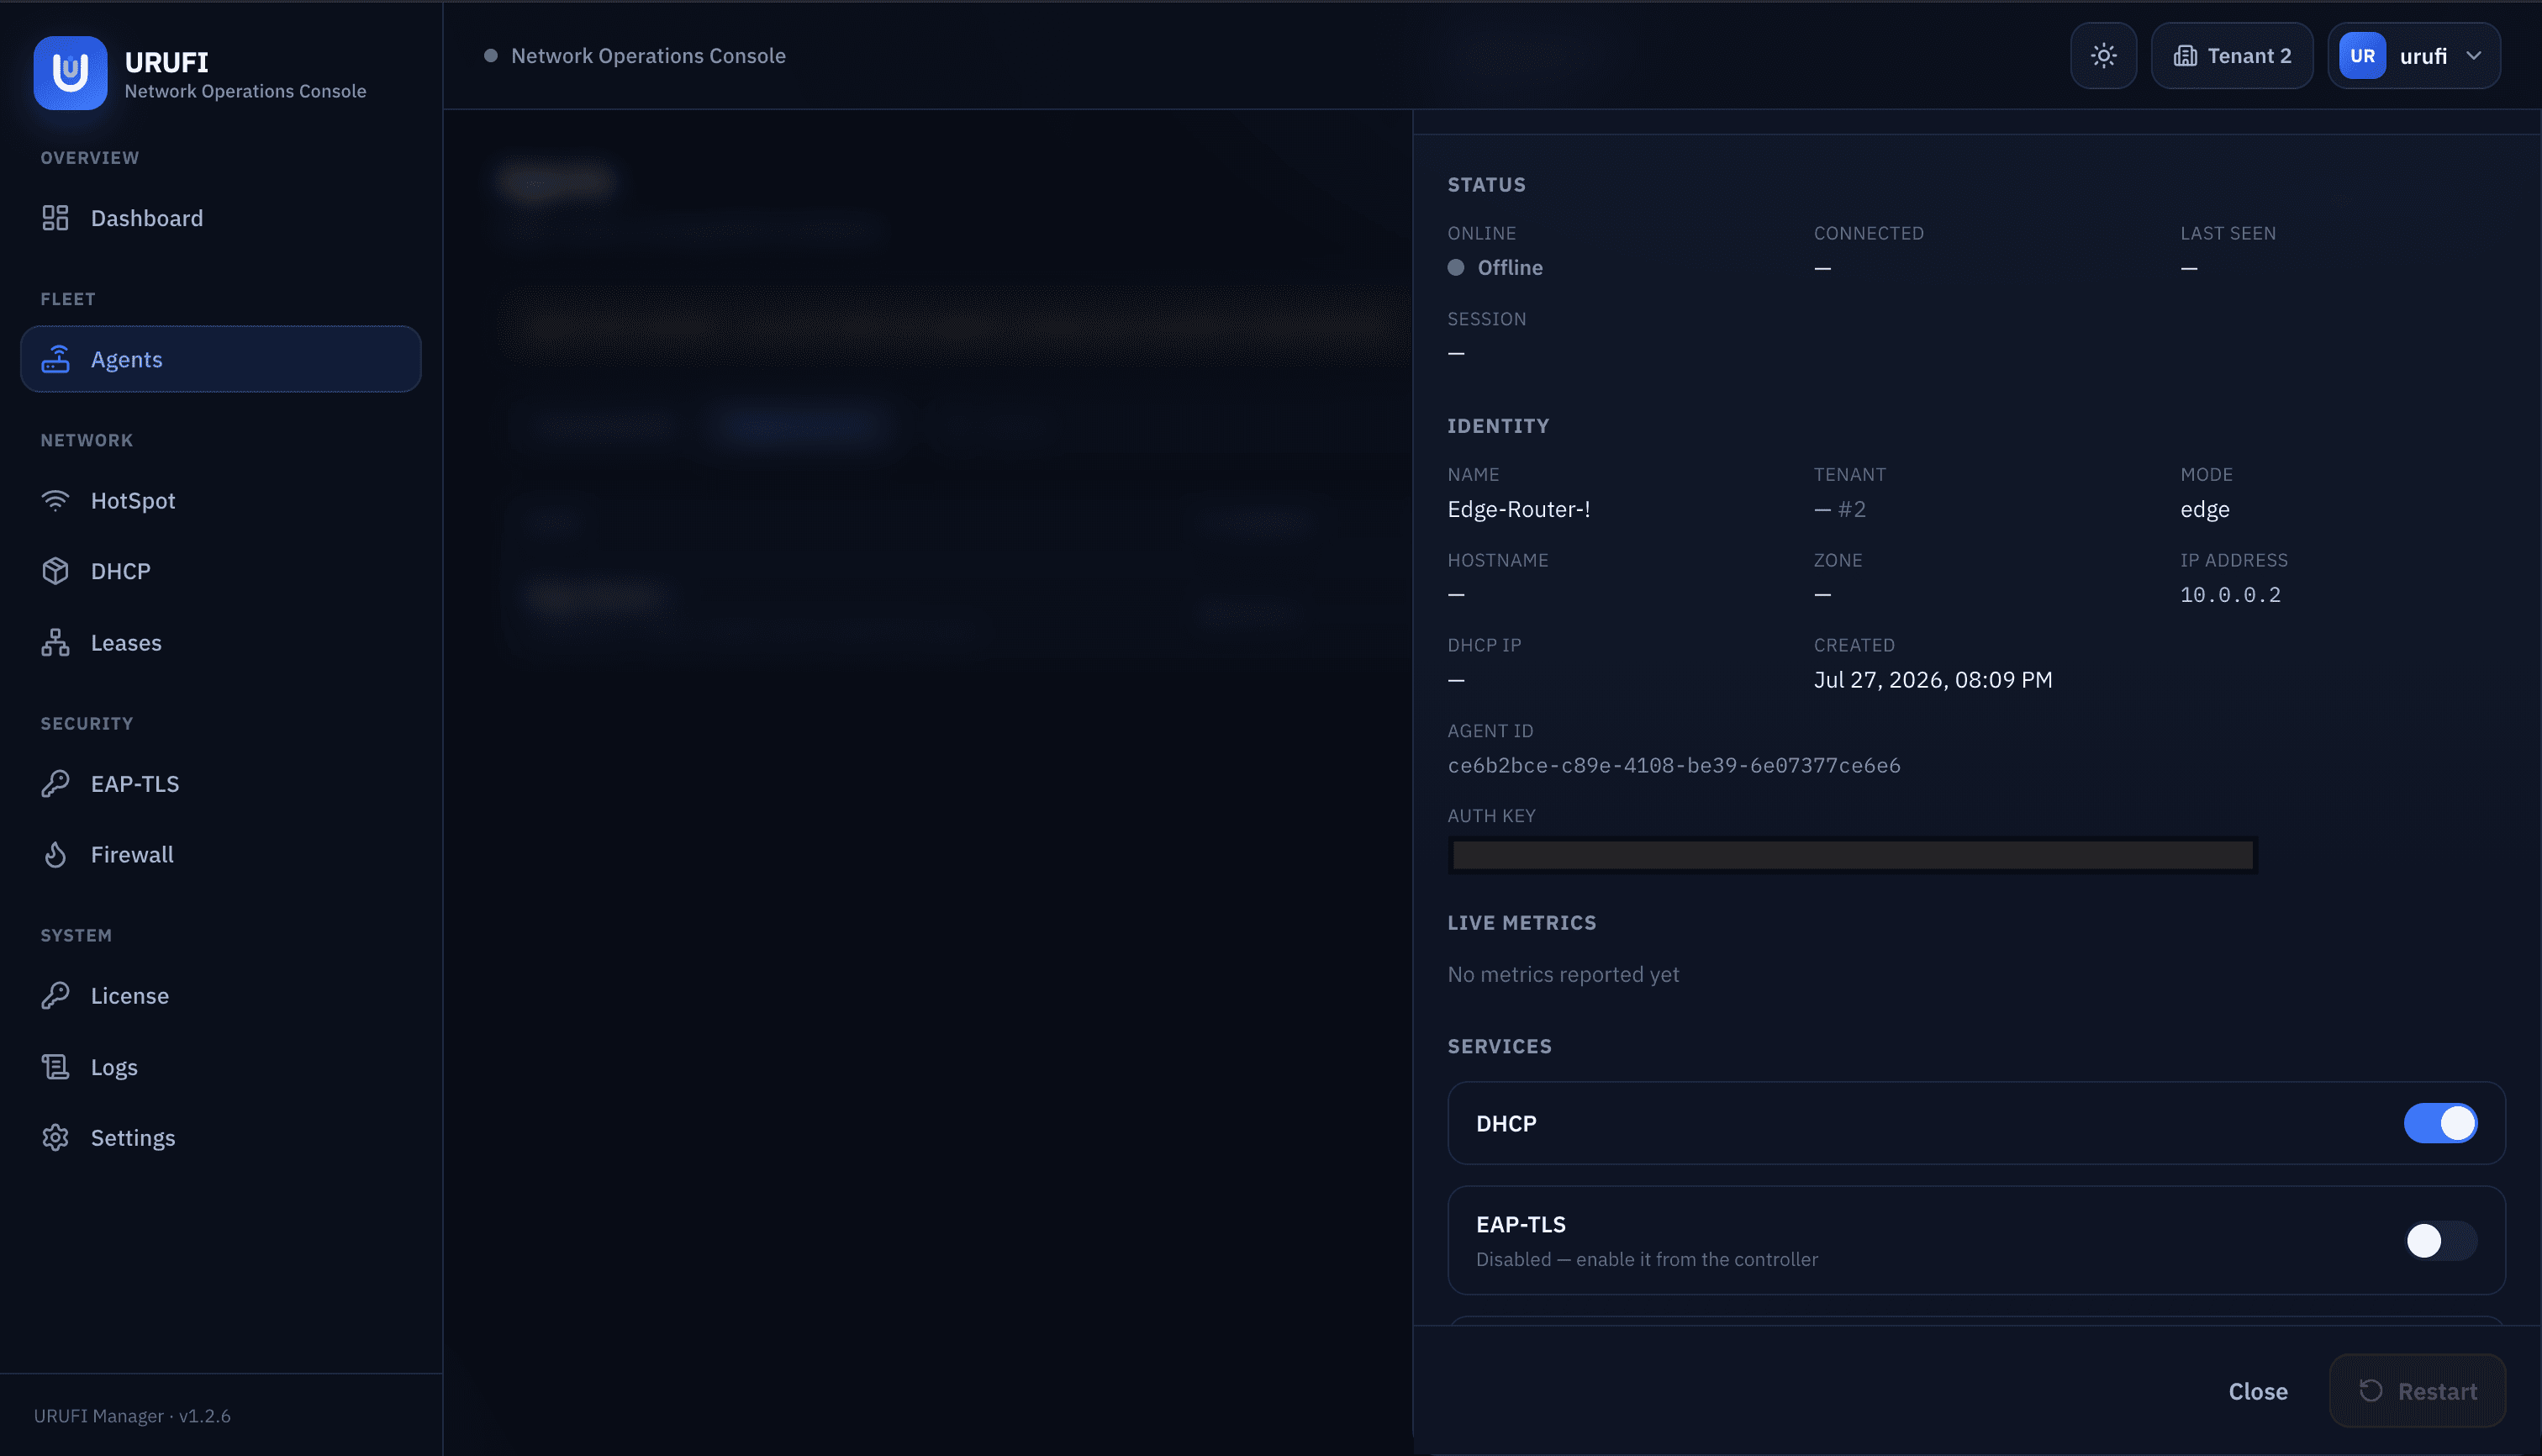This screenshot has width=2542, height=1456.
Task: Open Logs from the sidebar
Action: [x=220, y=1067]
